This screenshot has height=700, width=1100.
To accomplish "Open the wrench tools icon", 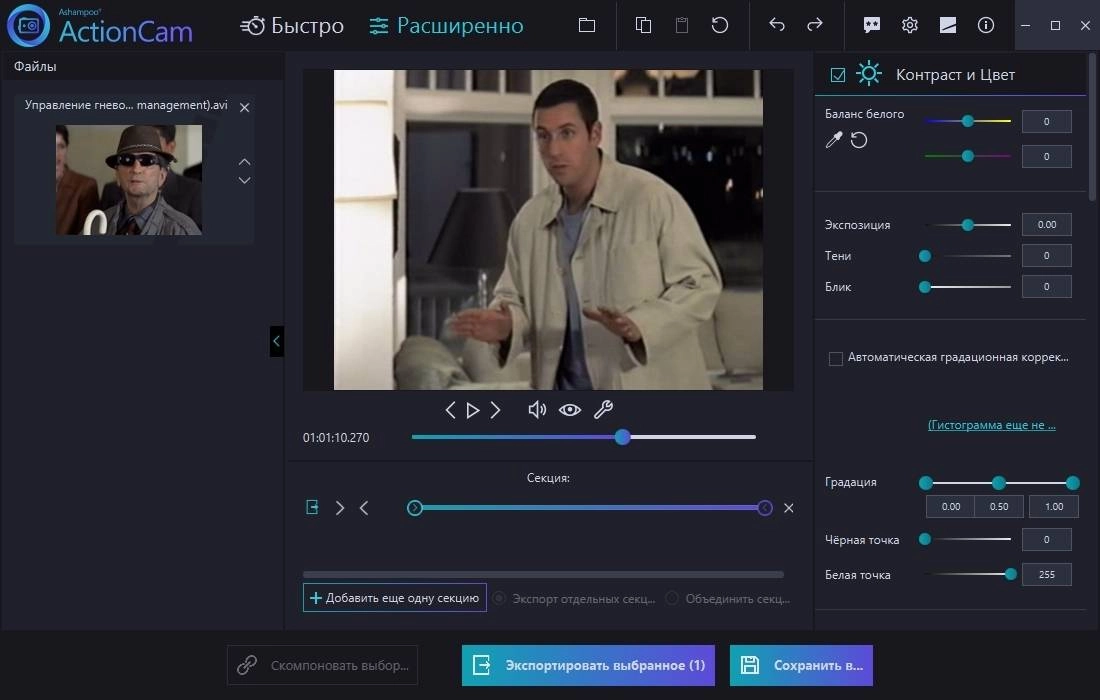I will click(603, 410).
